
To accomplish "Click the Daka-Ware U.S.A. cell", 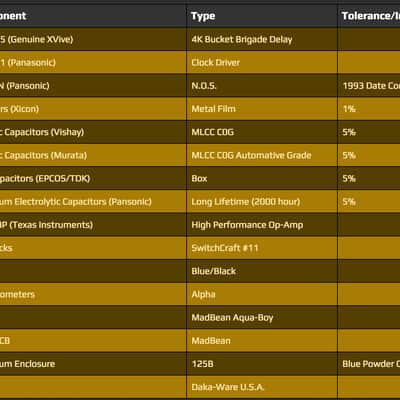I will (262, 387).
